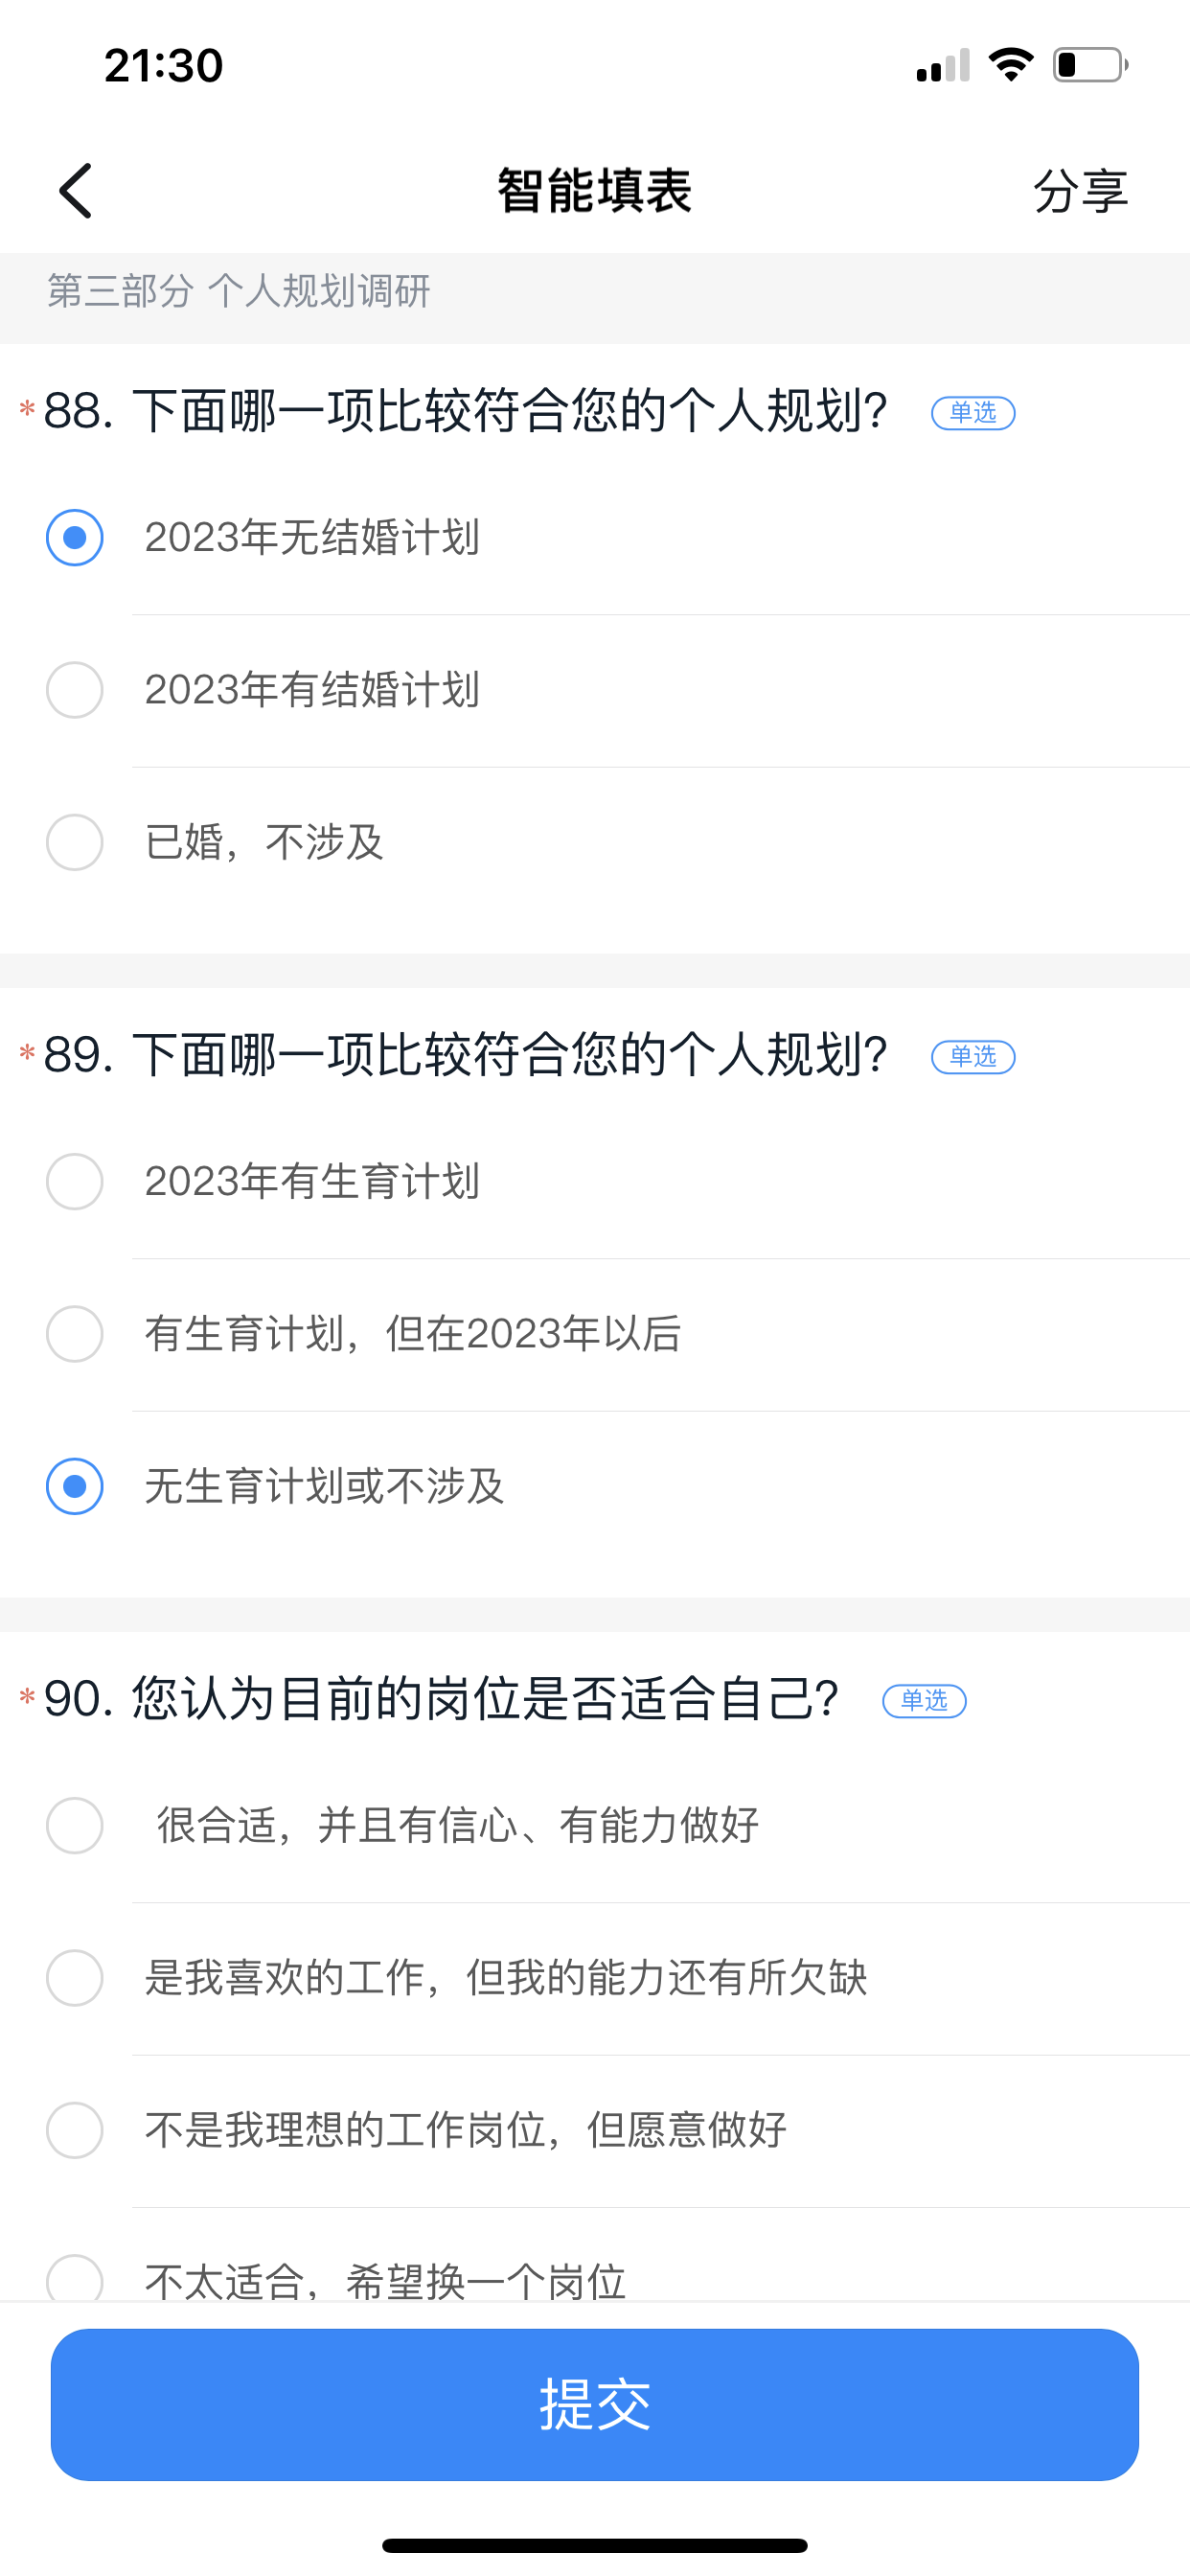The width and height of the screenshot is (1190, 2576).
Task: Tap the Wi-Fi status icon
Action: pos(1011,65)
